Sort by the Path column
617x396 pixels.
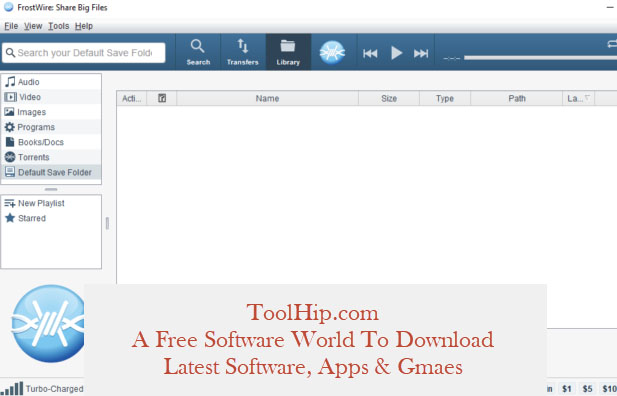517,98
